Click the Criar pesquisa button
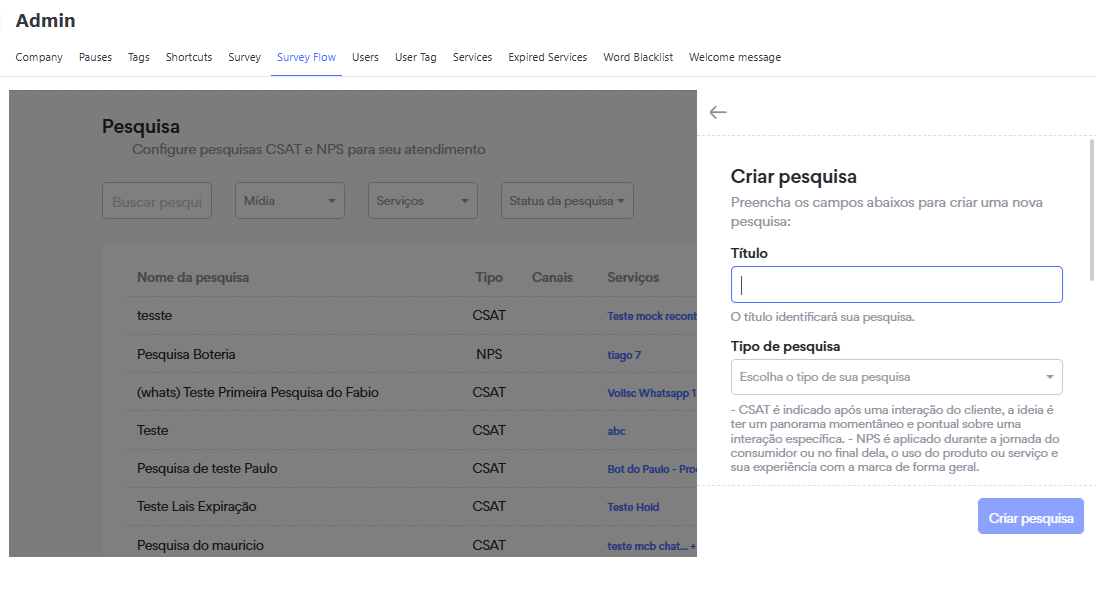The image size is (1096, 595). (1031, 516)
